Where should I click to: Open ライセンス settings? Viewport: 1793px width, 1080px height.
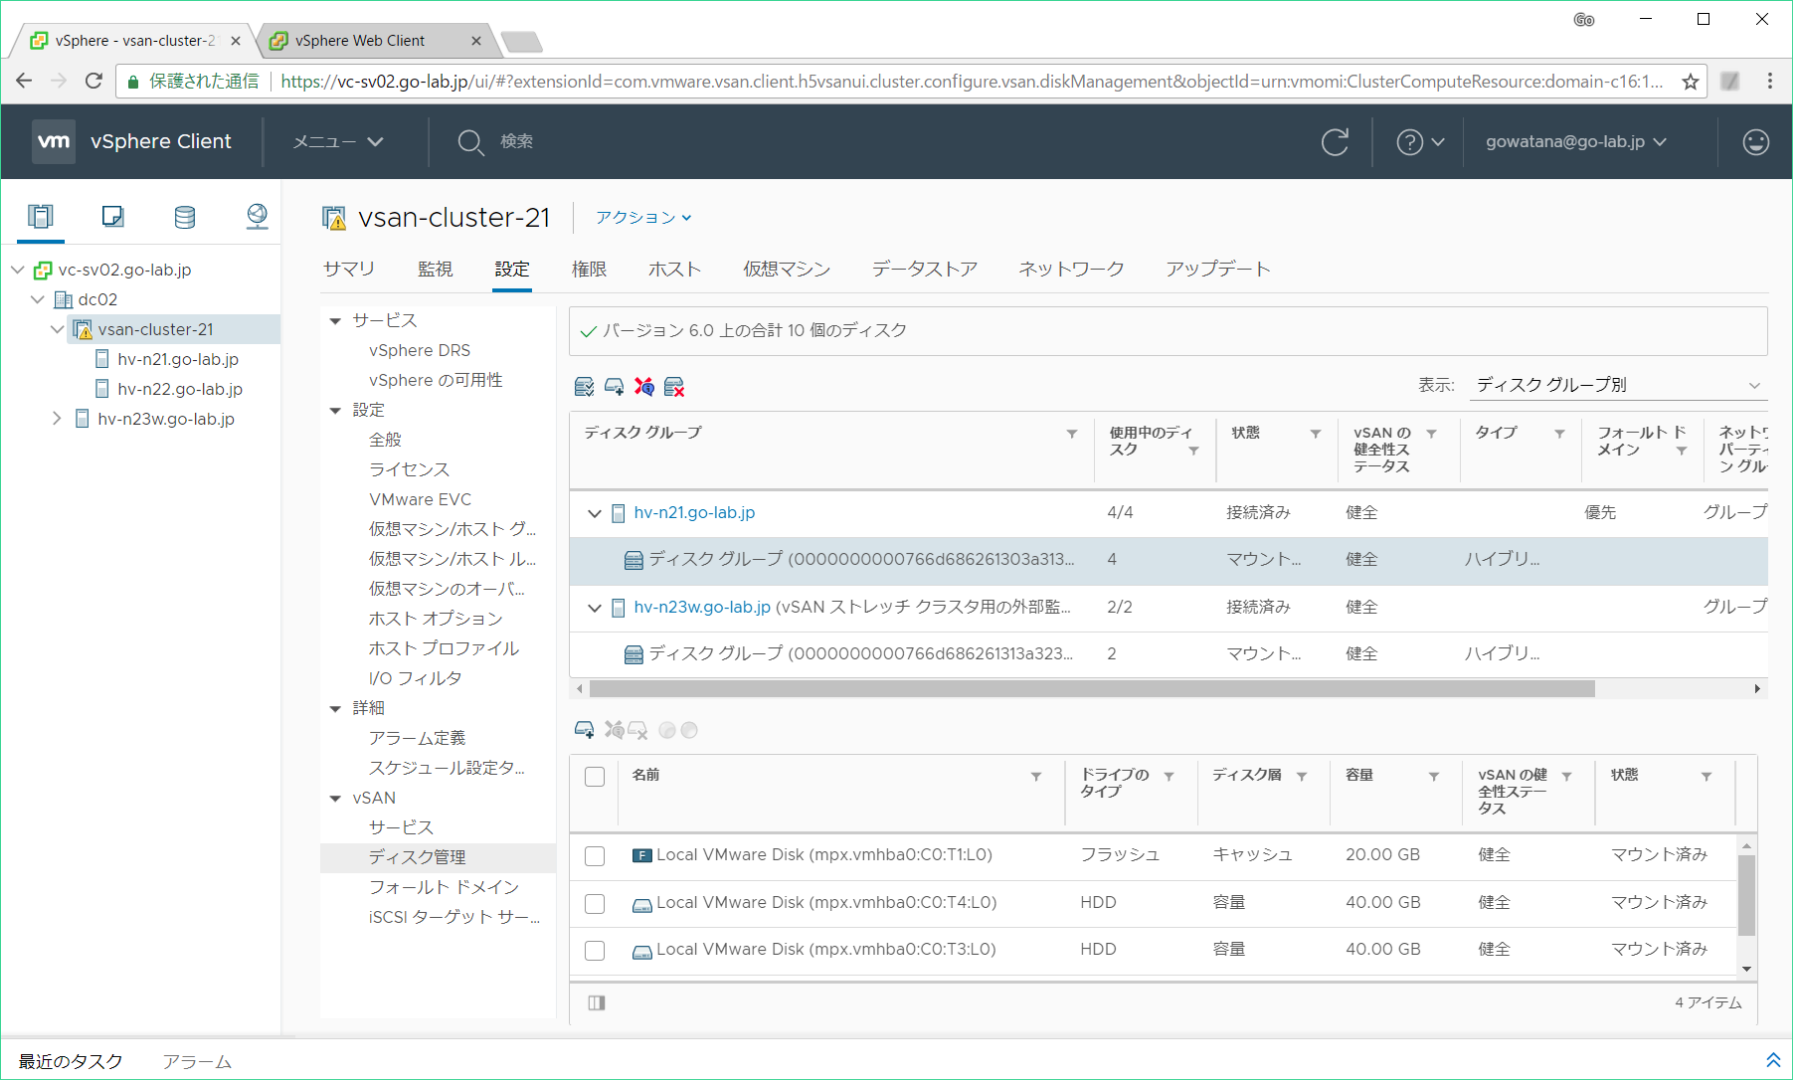pos(409,469)
